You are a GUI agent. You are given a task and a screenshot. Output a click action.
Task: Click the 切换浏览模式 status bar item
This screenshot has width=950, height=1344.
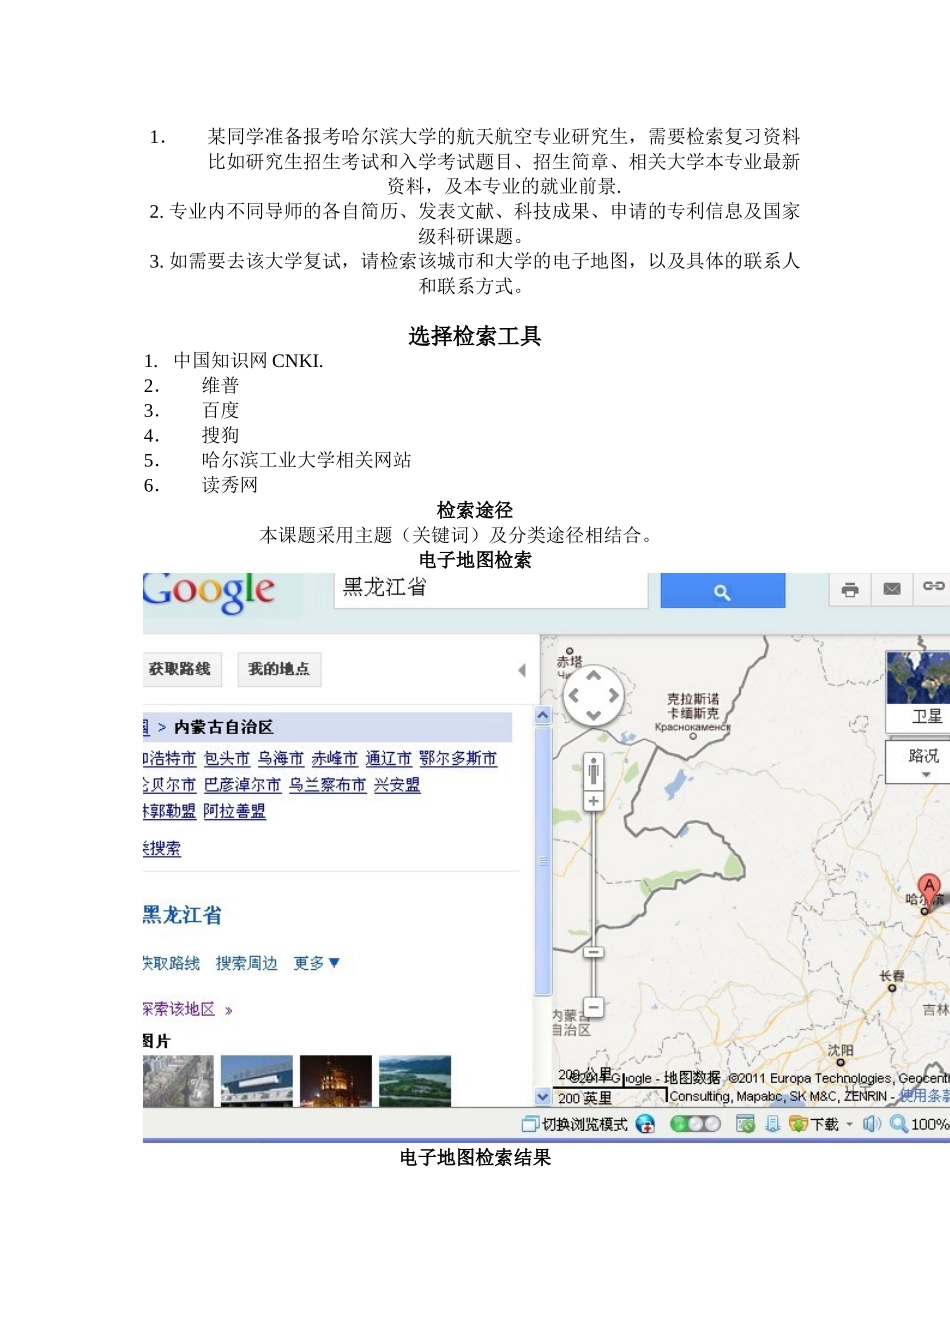tap(575, 1124)
